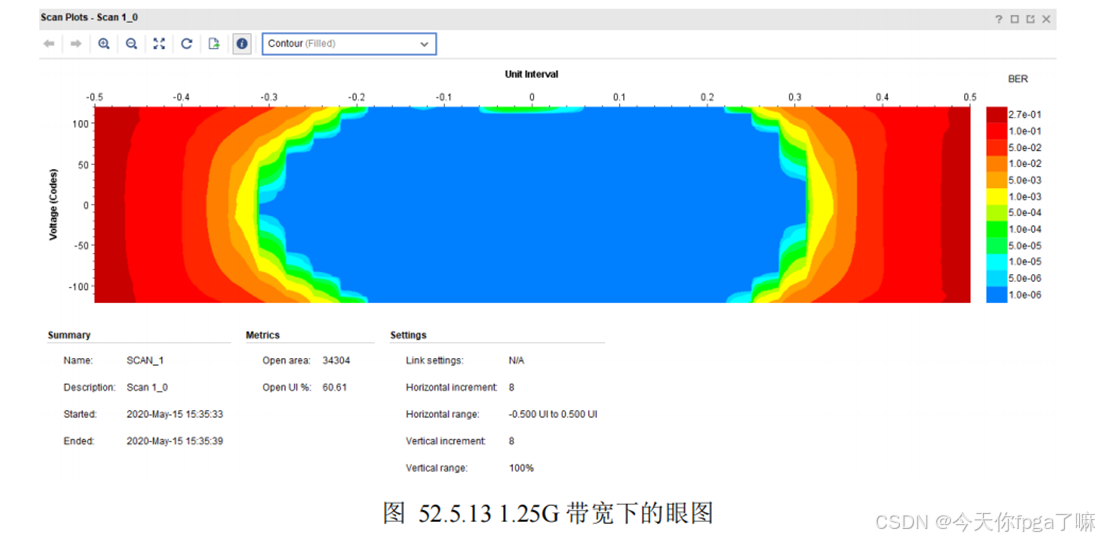Click the 1.0e-06 blue BER legend swatch
1099x539 pixels.
pyautogui.click(x=996, y=294)
